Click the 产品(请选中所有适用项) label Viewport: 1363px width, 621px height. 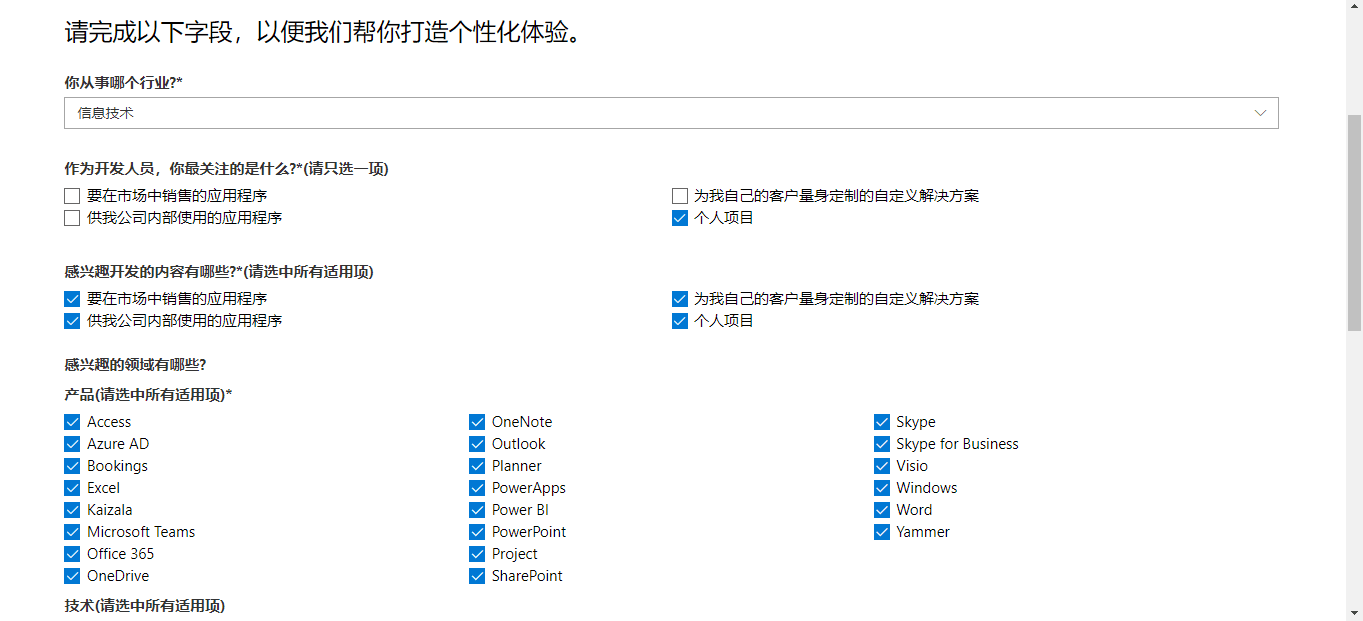(148, 394)
